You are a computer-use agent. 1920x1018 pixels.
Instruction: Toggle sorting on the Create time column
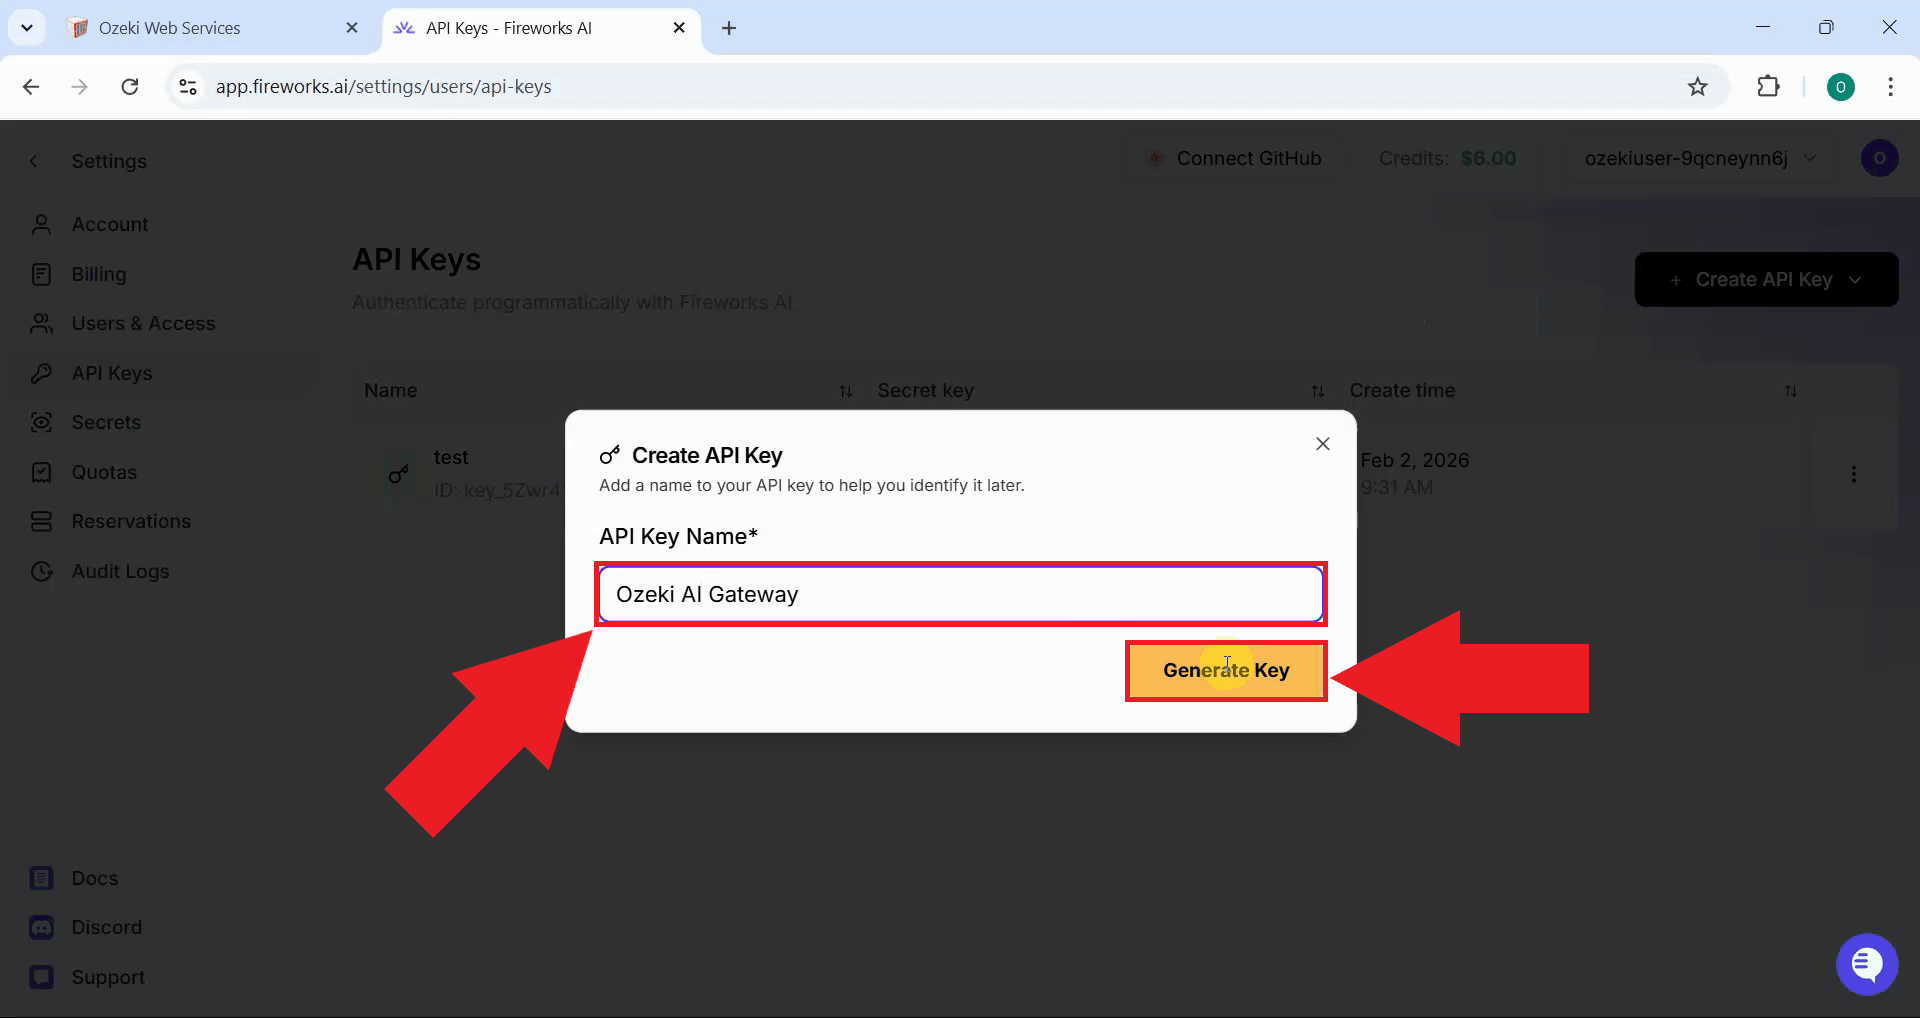1791,390
